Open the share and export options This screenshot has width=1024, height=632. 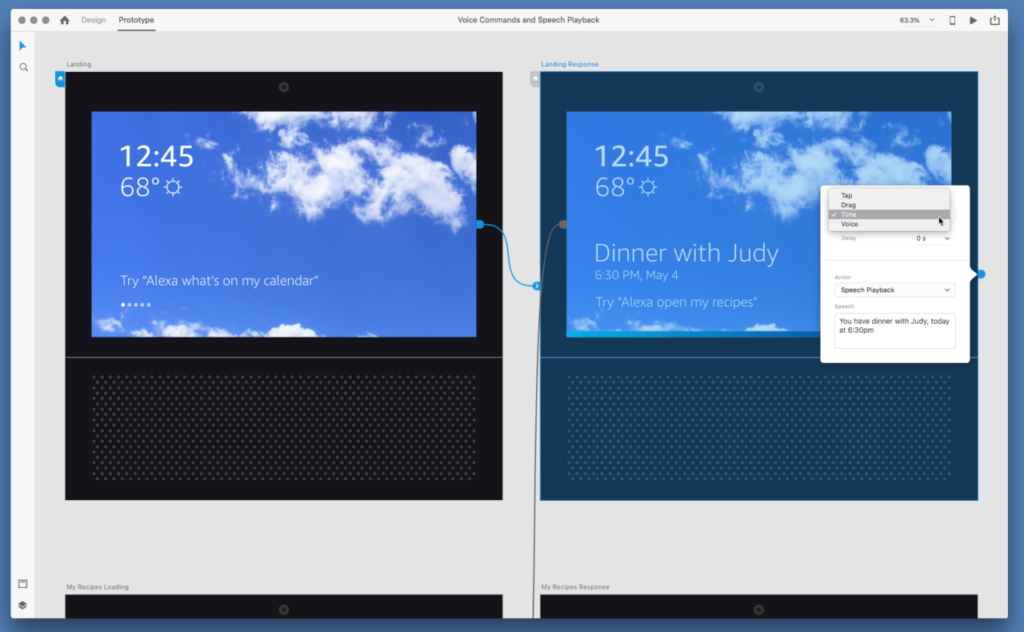996,19
